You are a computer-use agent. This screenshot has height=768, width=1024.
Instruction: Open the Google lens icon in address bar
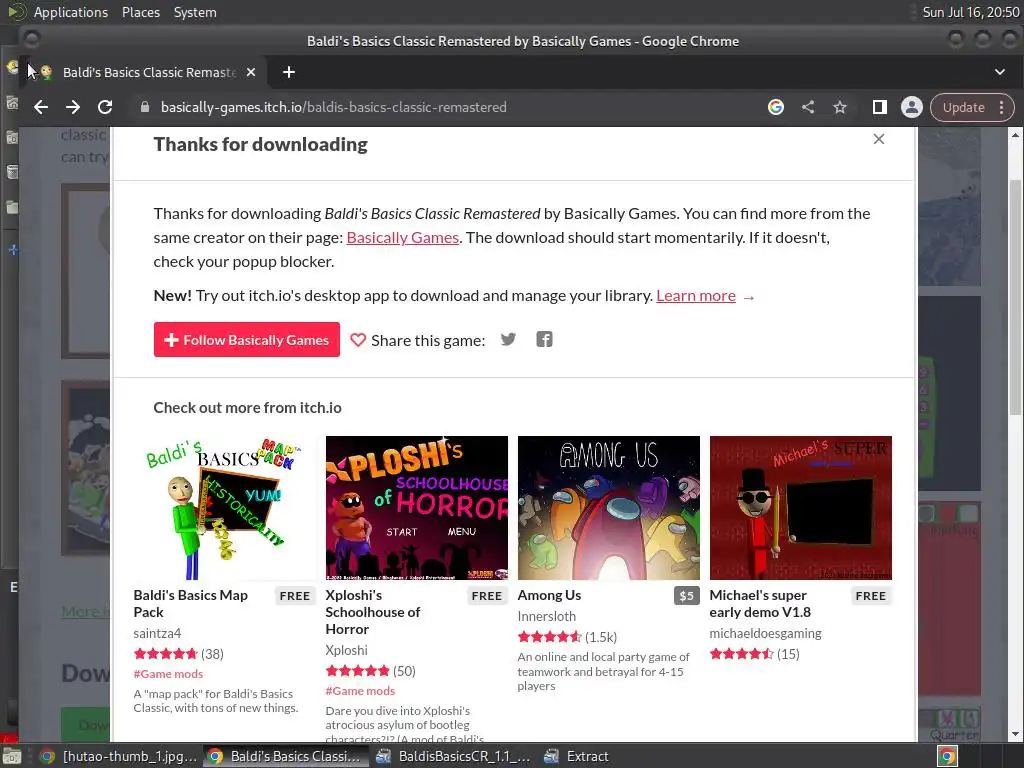[776, 107]
